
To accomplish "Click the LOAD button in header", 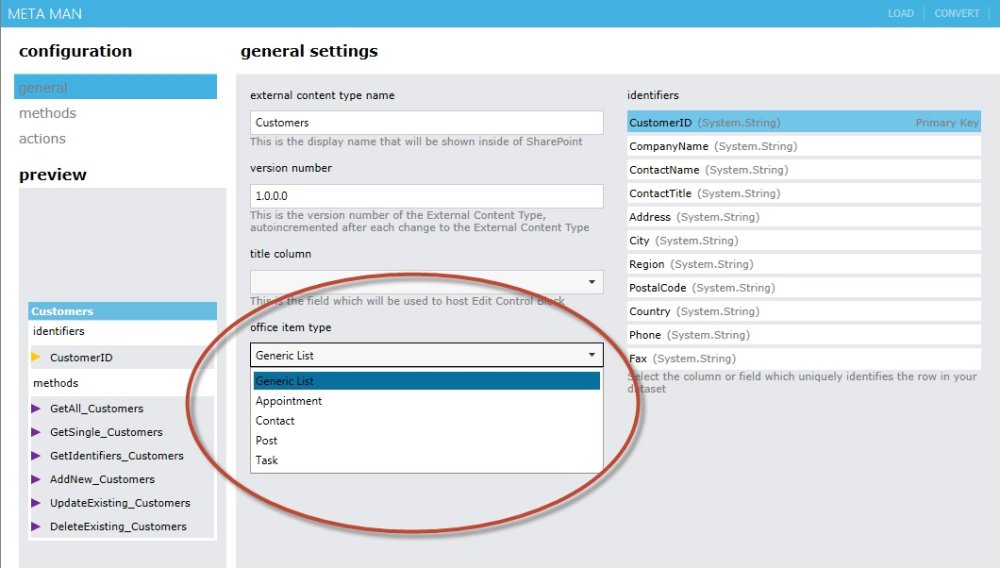I will [x=900, y=14].
